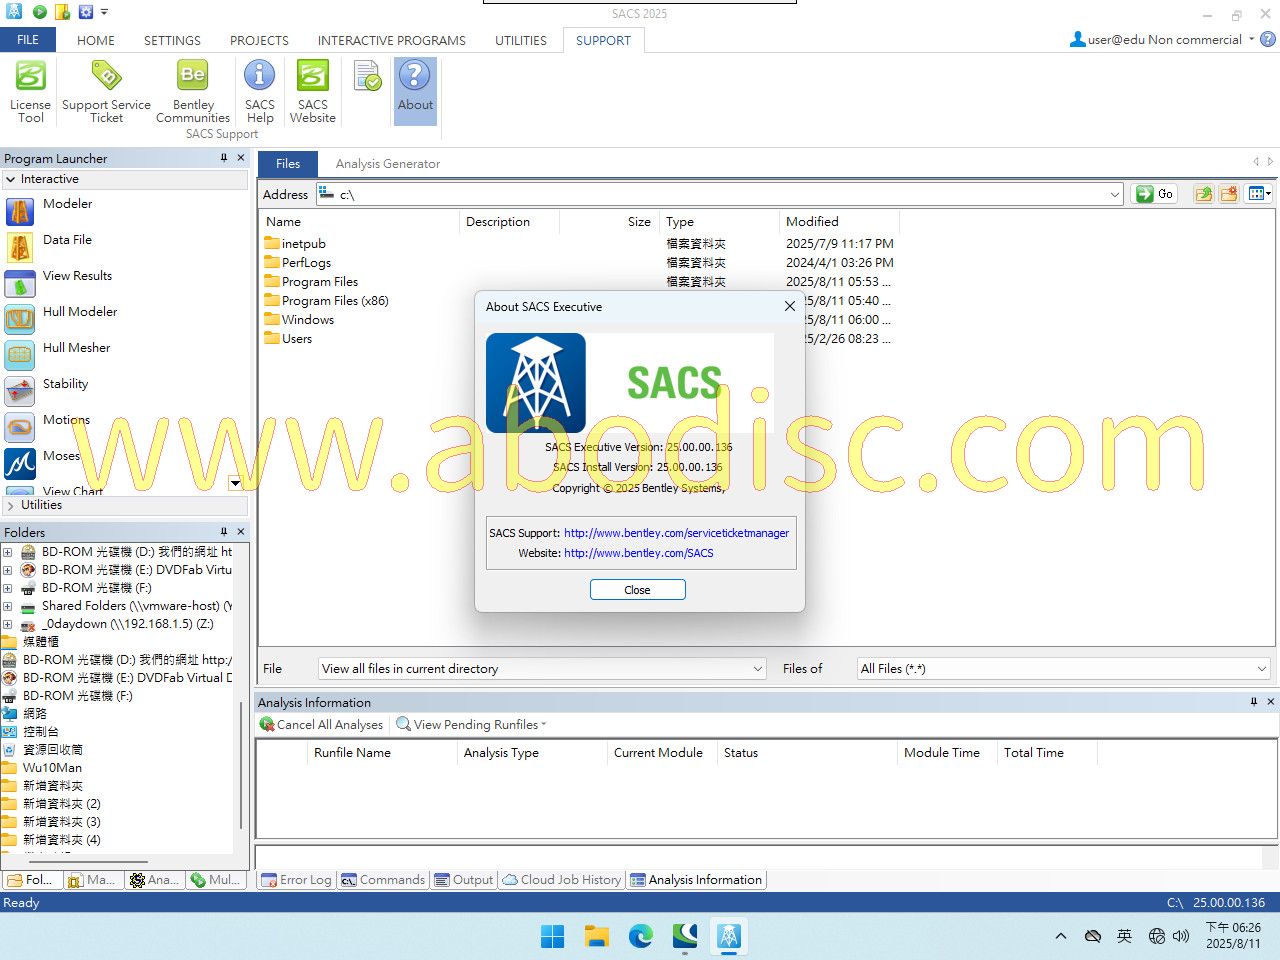Screen dimensions: 1280x960
Task: Switch to the Output tab
Action: (x=464, y=880)
